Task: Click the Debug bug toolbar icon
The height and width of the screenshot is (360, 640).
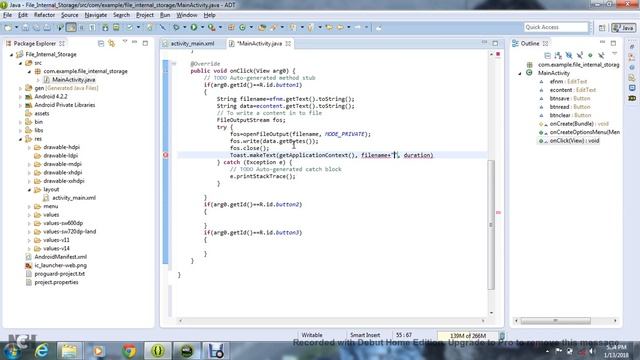Action: [176, 27]
